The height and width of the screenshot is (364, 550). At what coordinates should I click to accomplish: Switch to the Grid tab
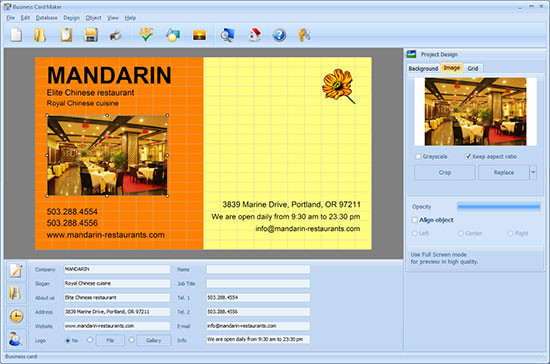(472, 68)
